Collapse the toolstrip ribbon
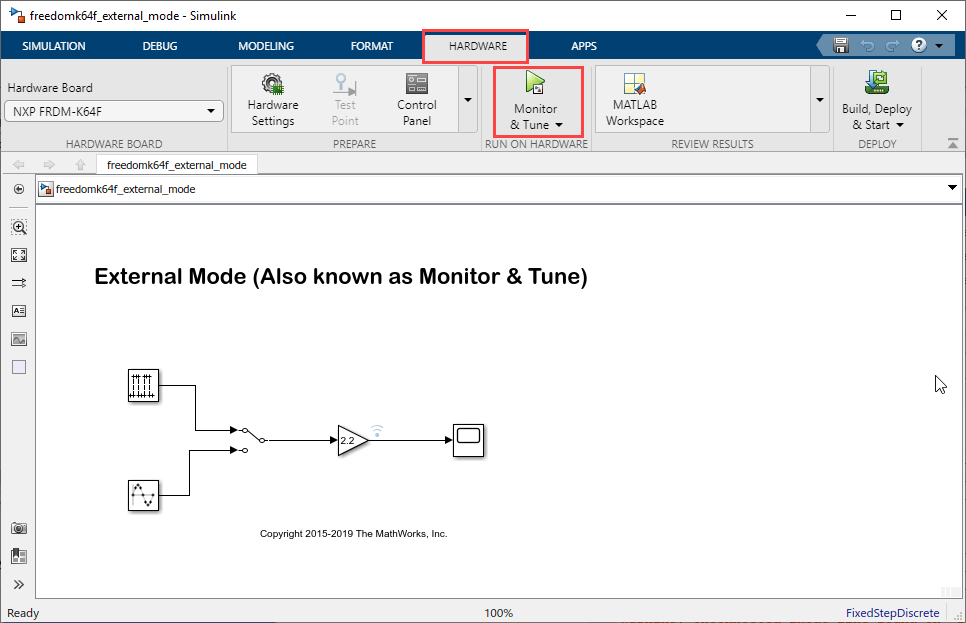 [x=951, y=144]
